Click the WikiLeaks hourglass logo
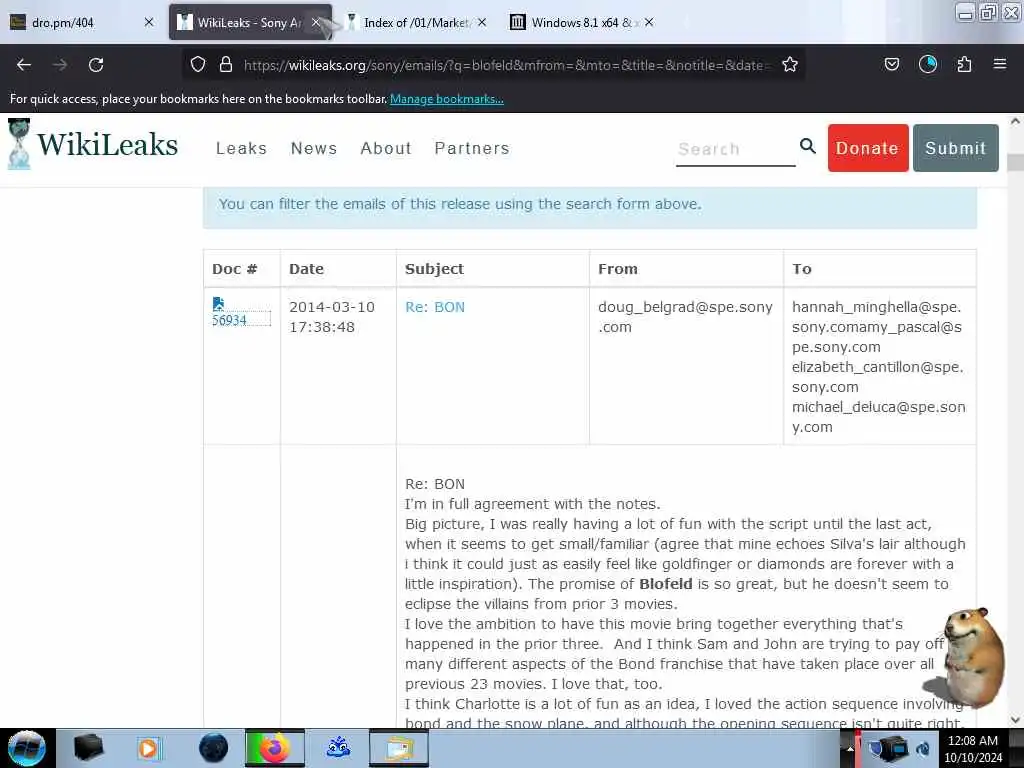The image size is (1024, 768). (x=19, y=144)
